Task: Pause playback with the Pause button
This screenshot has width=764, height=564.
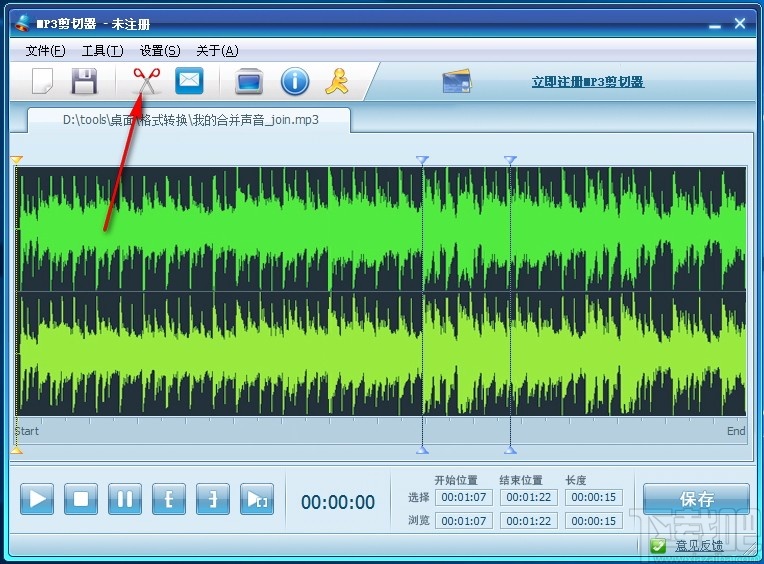Action: (x=125, y=499)
